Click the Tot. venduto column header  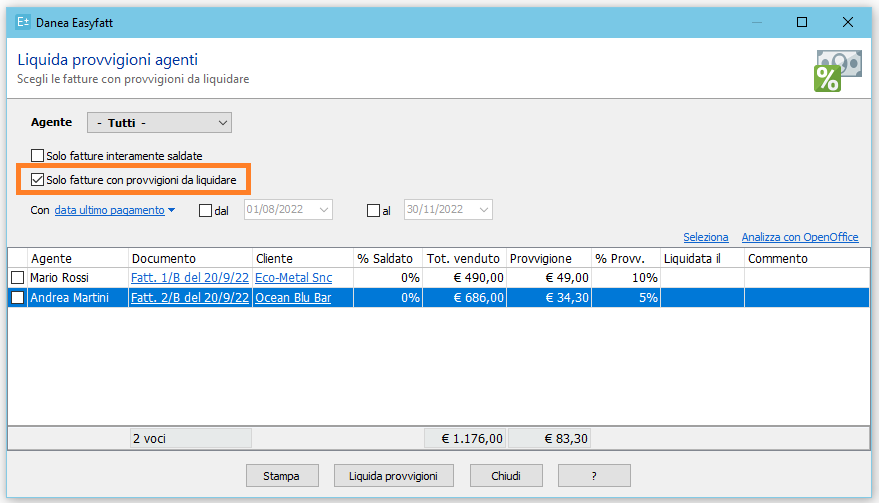coord(464,258)
